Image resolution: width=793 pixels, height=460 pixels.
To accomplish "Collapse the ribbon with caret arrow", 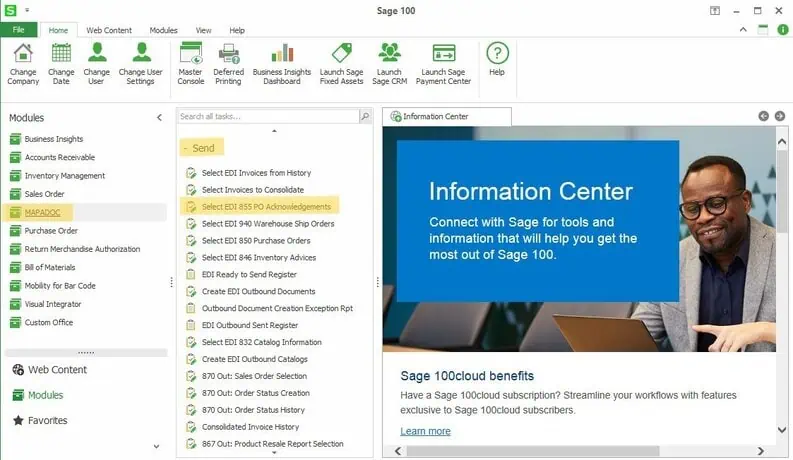I will [x=743, y=30].
